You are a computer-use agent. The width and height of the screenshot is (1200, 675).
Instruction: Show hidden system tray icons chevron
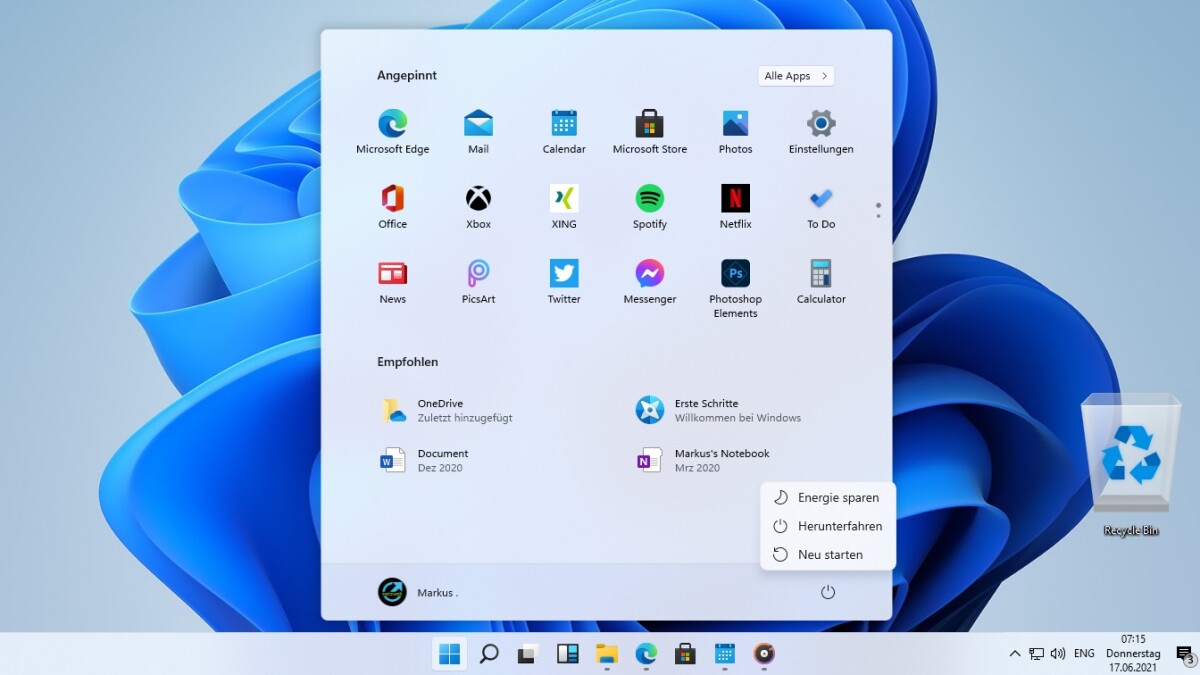click(1014, 654)
